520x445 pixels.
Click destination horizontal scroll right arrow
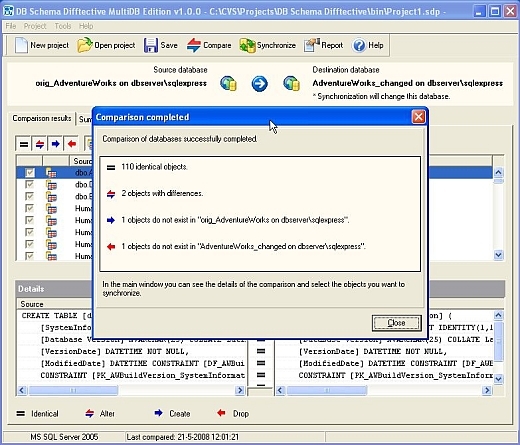[x=487, y=390]
